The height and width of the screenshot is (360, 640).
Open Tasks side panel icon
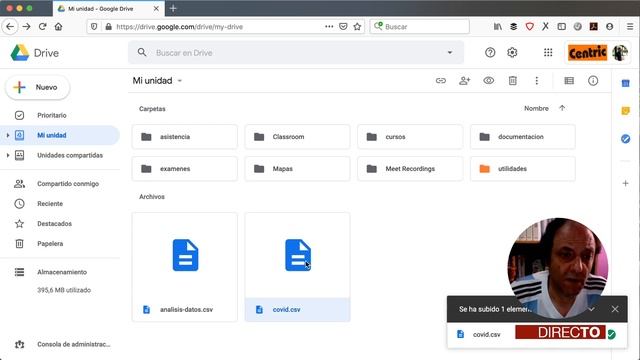(x=625, y=139)
